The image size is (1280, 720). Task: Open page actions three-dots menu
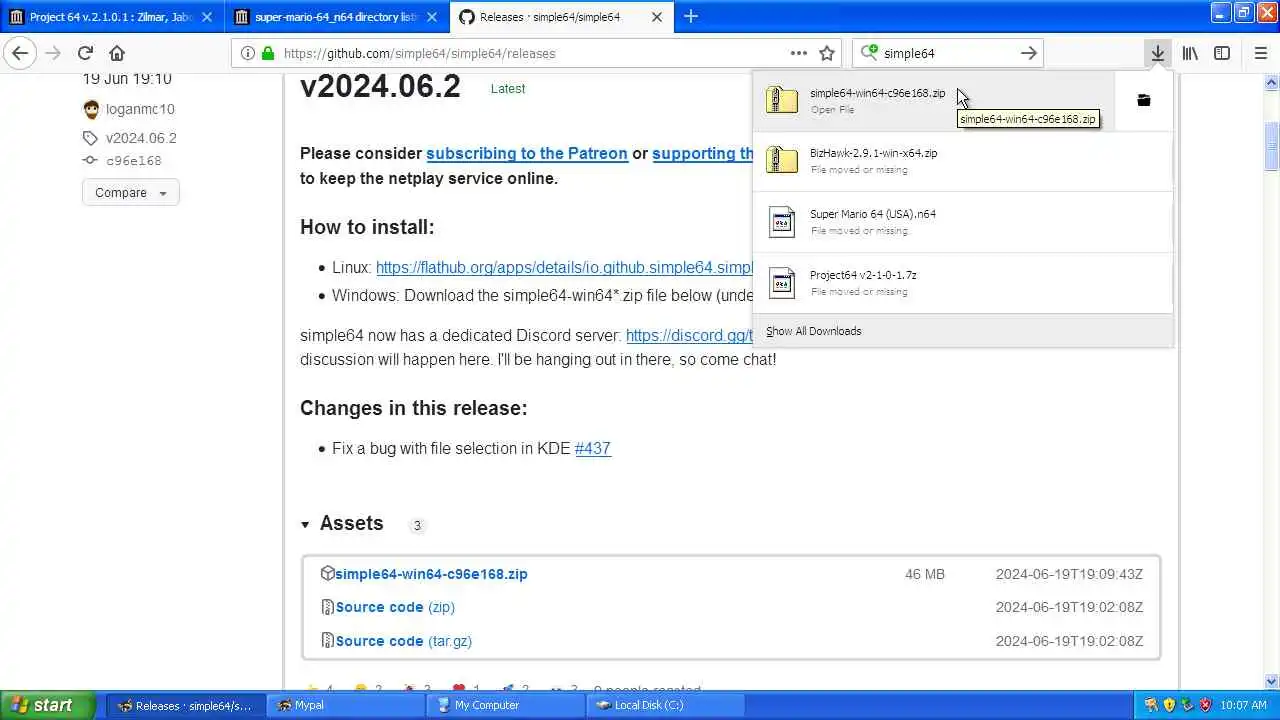pos(798,53)
